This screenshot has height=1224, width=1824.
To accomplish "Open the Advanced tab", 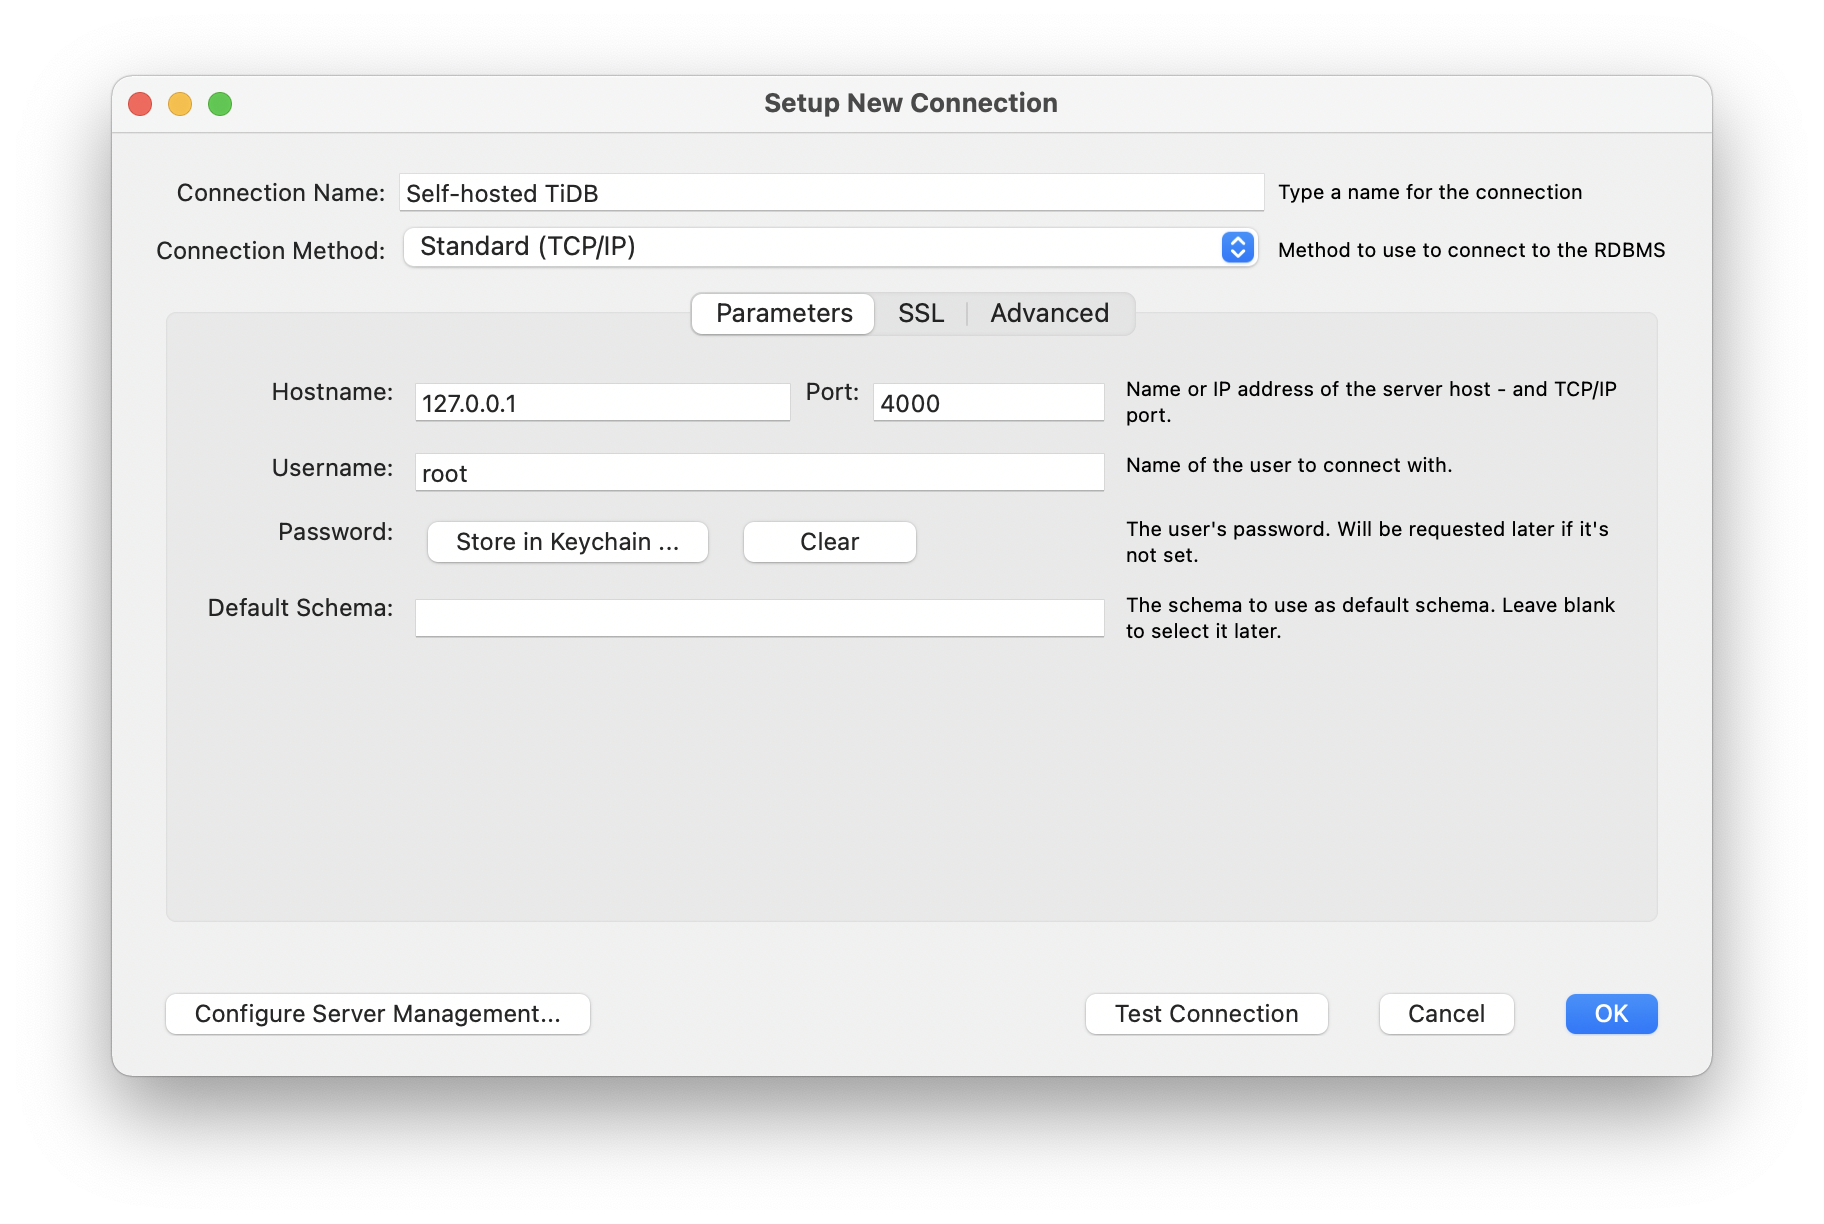I will coord(1049,313).
